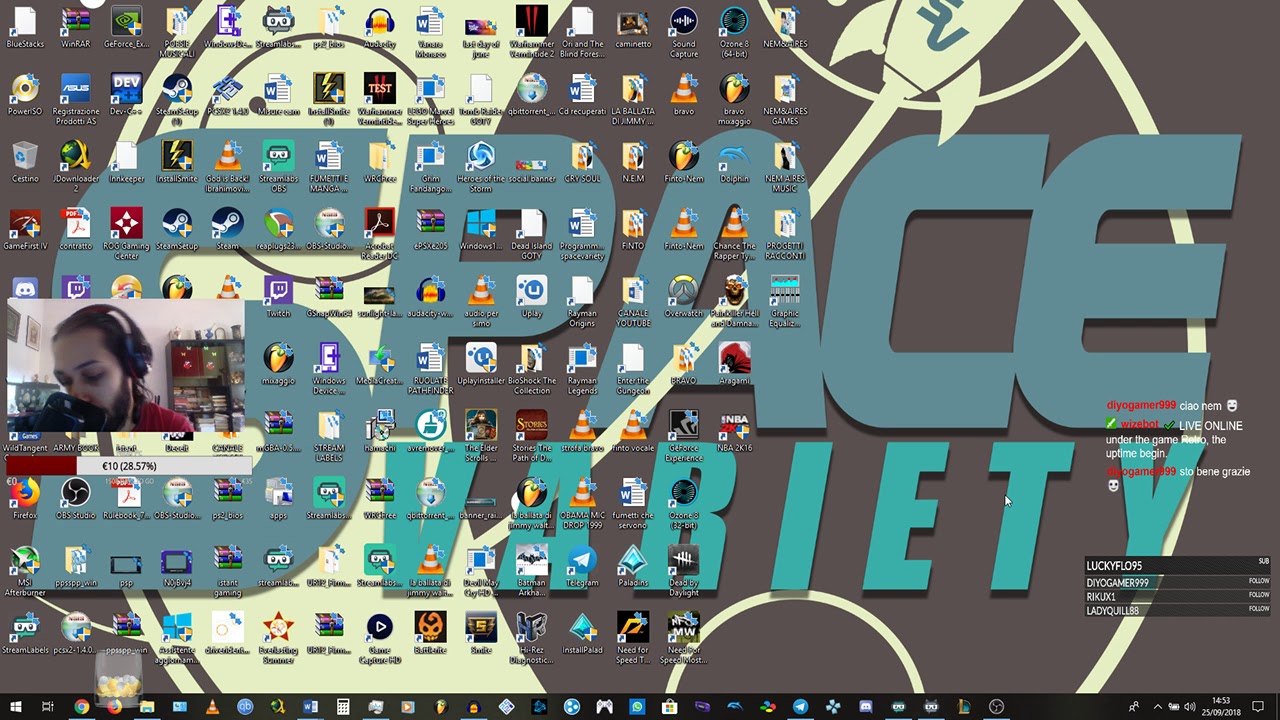Launch WinRAR from the desktop
This screenshot has width=1280, height=720.
pyautogui.click(x=76, y=27)
